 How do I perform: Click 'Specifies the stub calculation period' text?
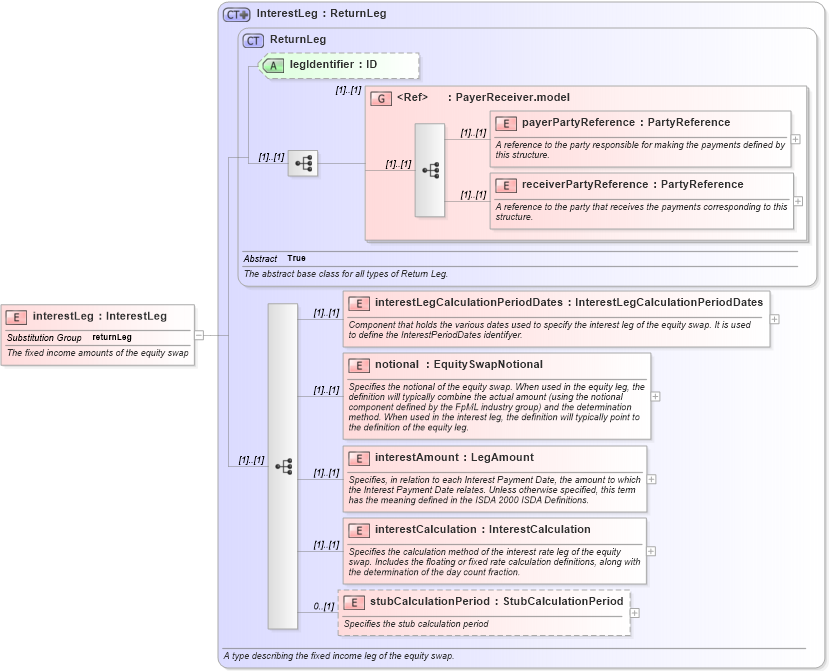pos(416,624)
